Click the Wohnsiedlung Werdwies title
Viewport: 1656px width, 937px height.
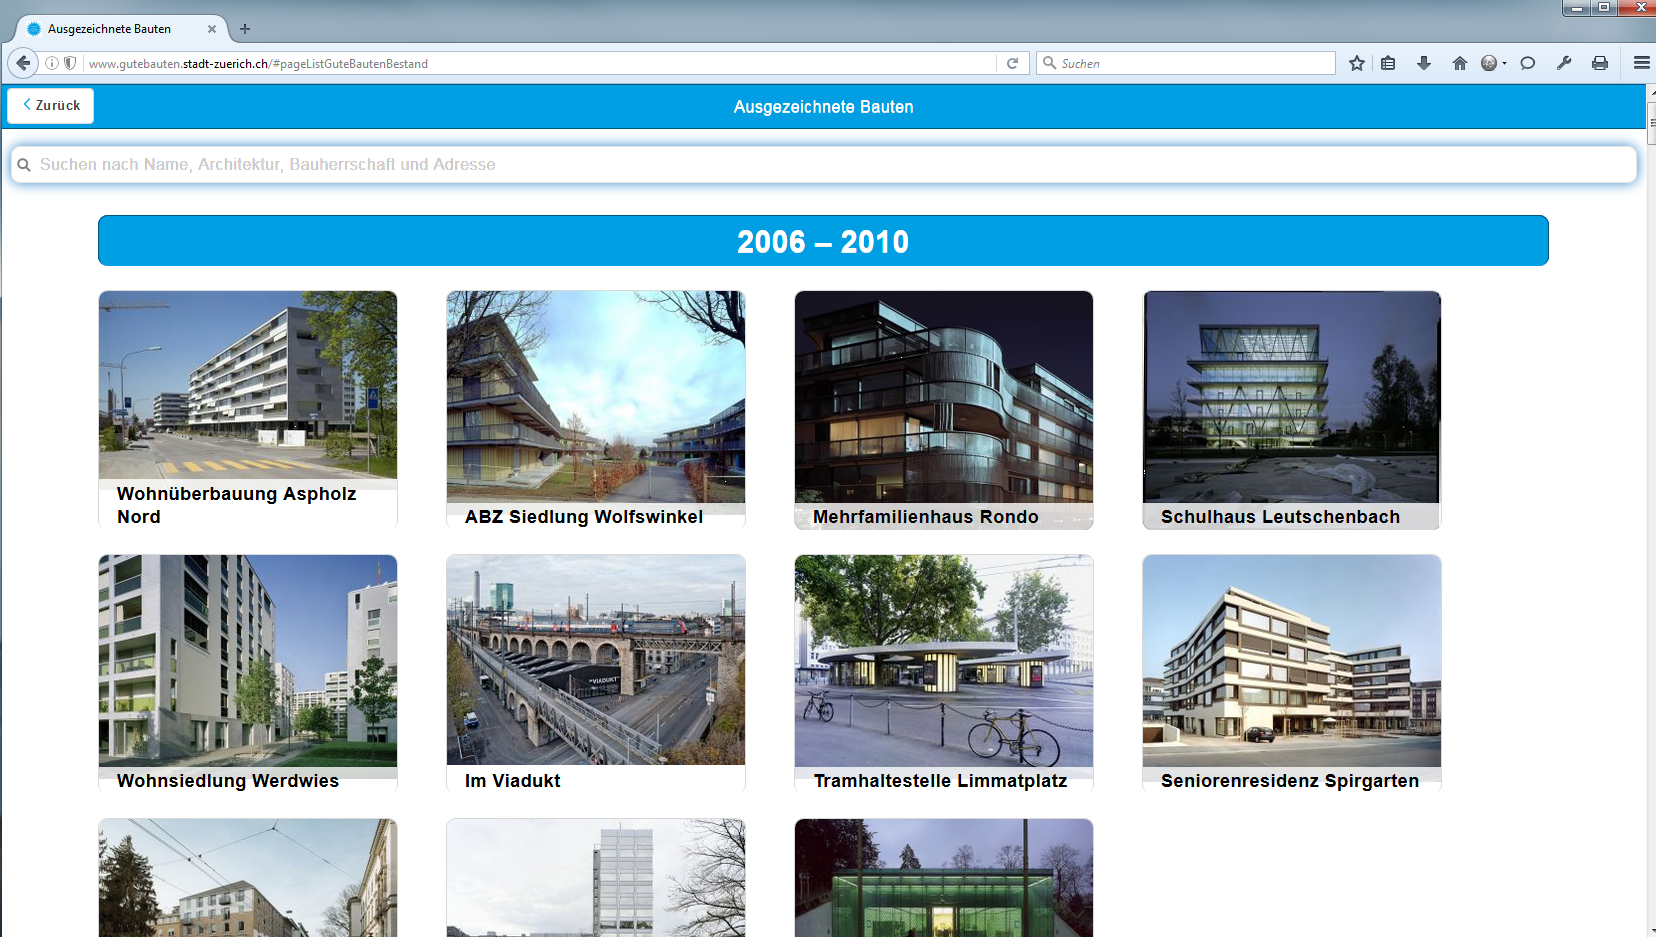(228, 781)
